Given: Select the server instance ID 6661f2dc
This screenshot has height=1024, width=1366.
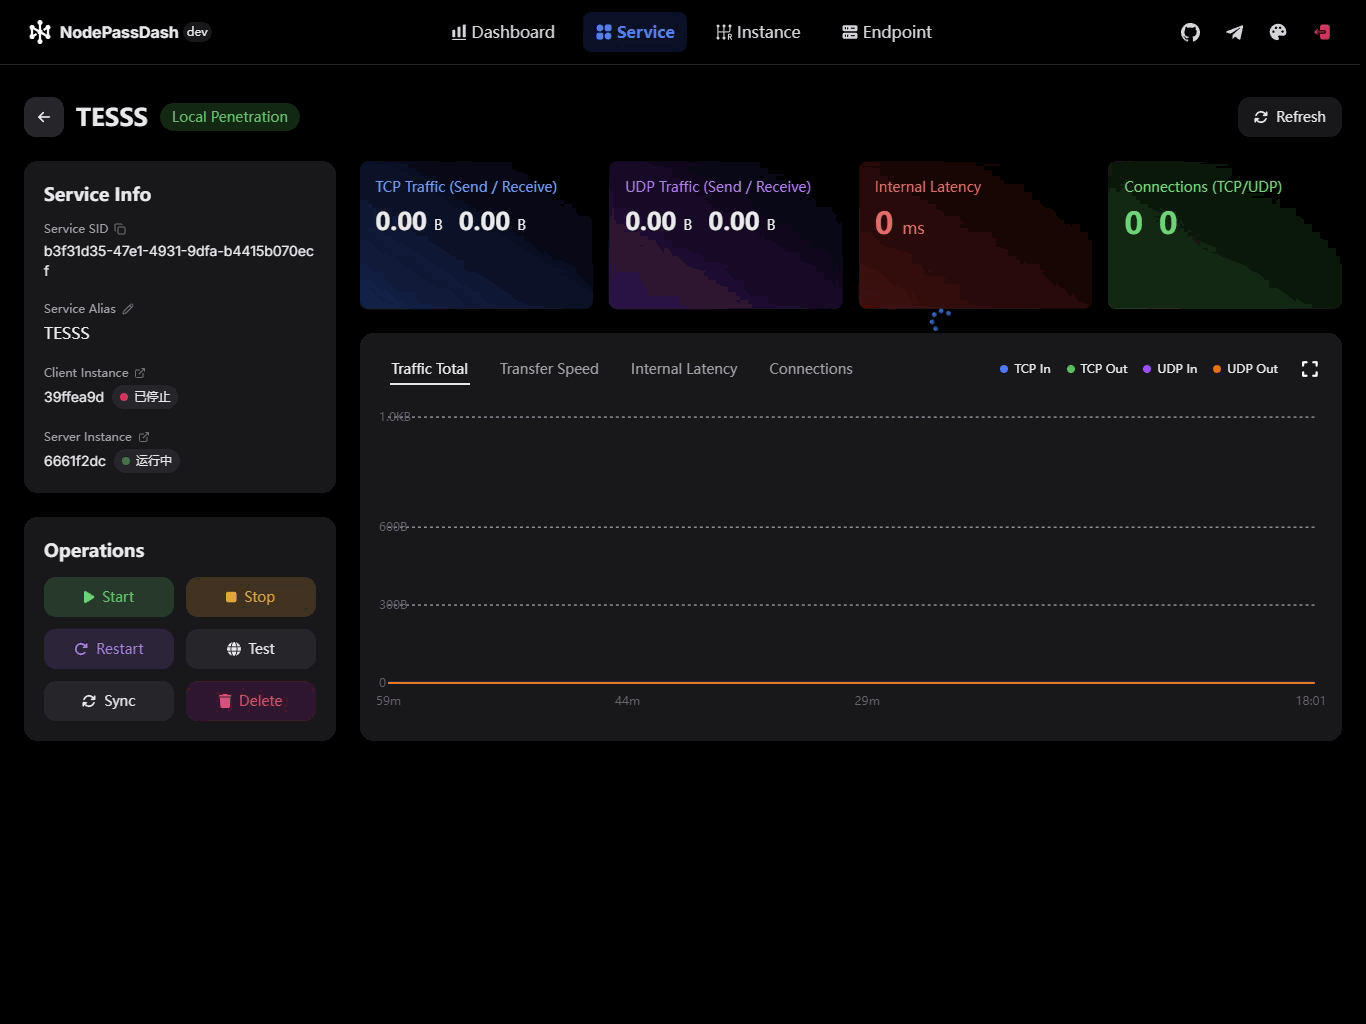Looking at the screenshot, I should [x=75, y=461].
